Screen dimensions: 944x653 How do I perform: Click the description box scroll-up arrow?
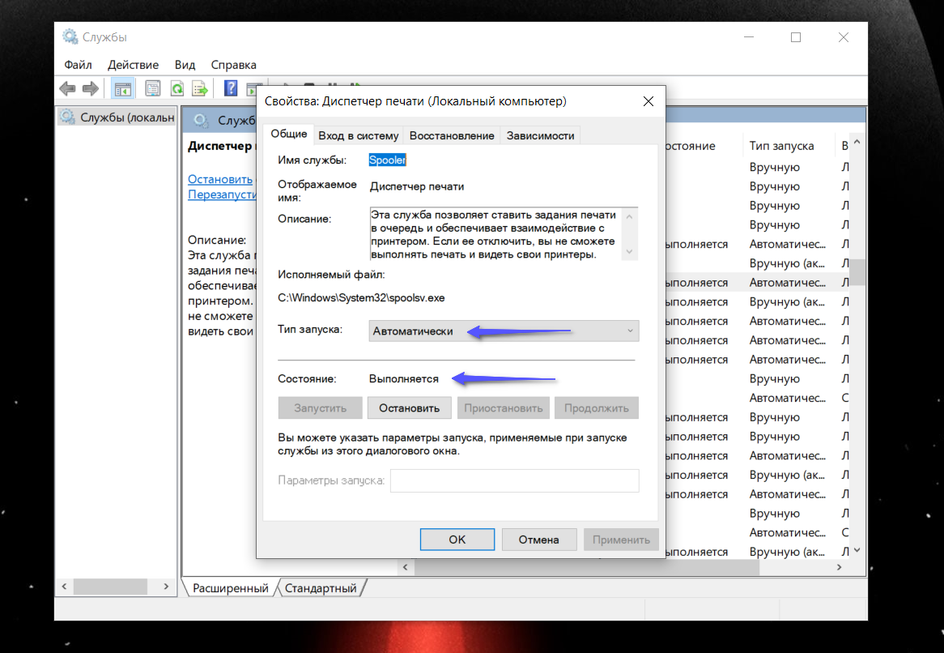coord(629,216)
